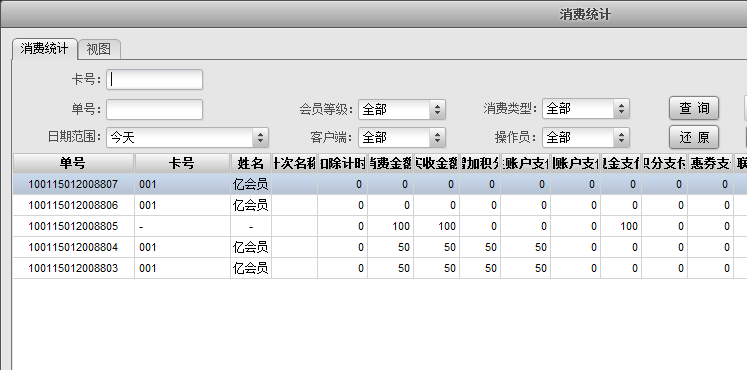Viewport: 747px width, 370px height.
Task: Select order row 100115012008806
Action: click(379, 205)
